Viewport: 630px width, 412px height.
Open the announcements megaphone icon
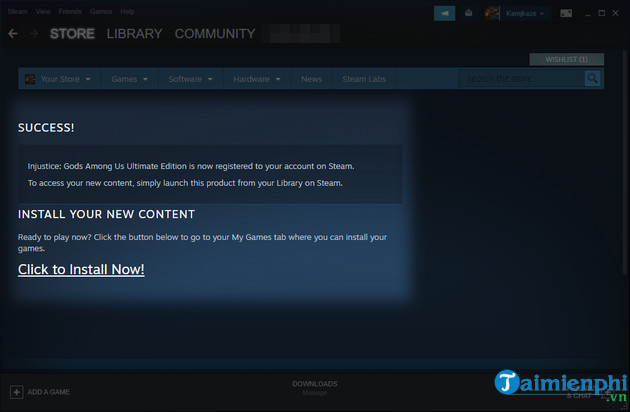(444, 13)
